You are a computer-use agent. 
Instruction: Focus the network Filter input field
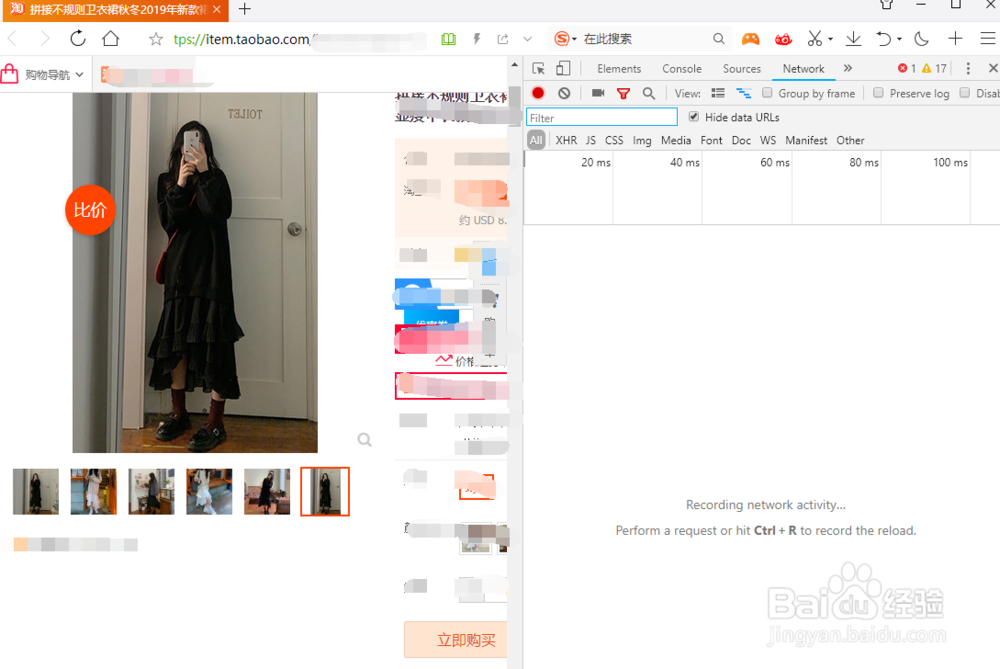(601, 117)
